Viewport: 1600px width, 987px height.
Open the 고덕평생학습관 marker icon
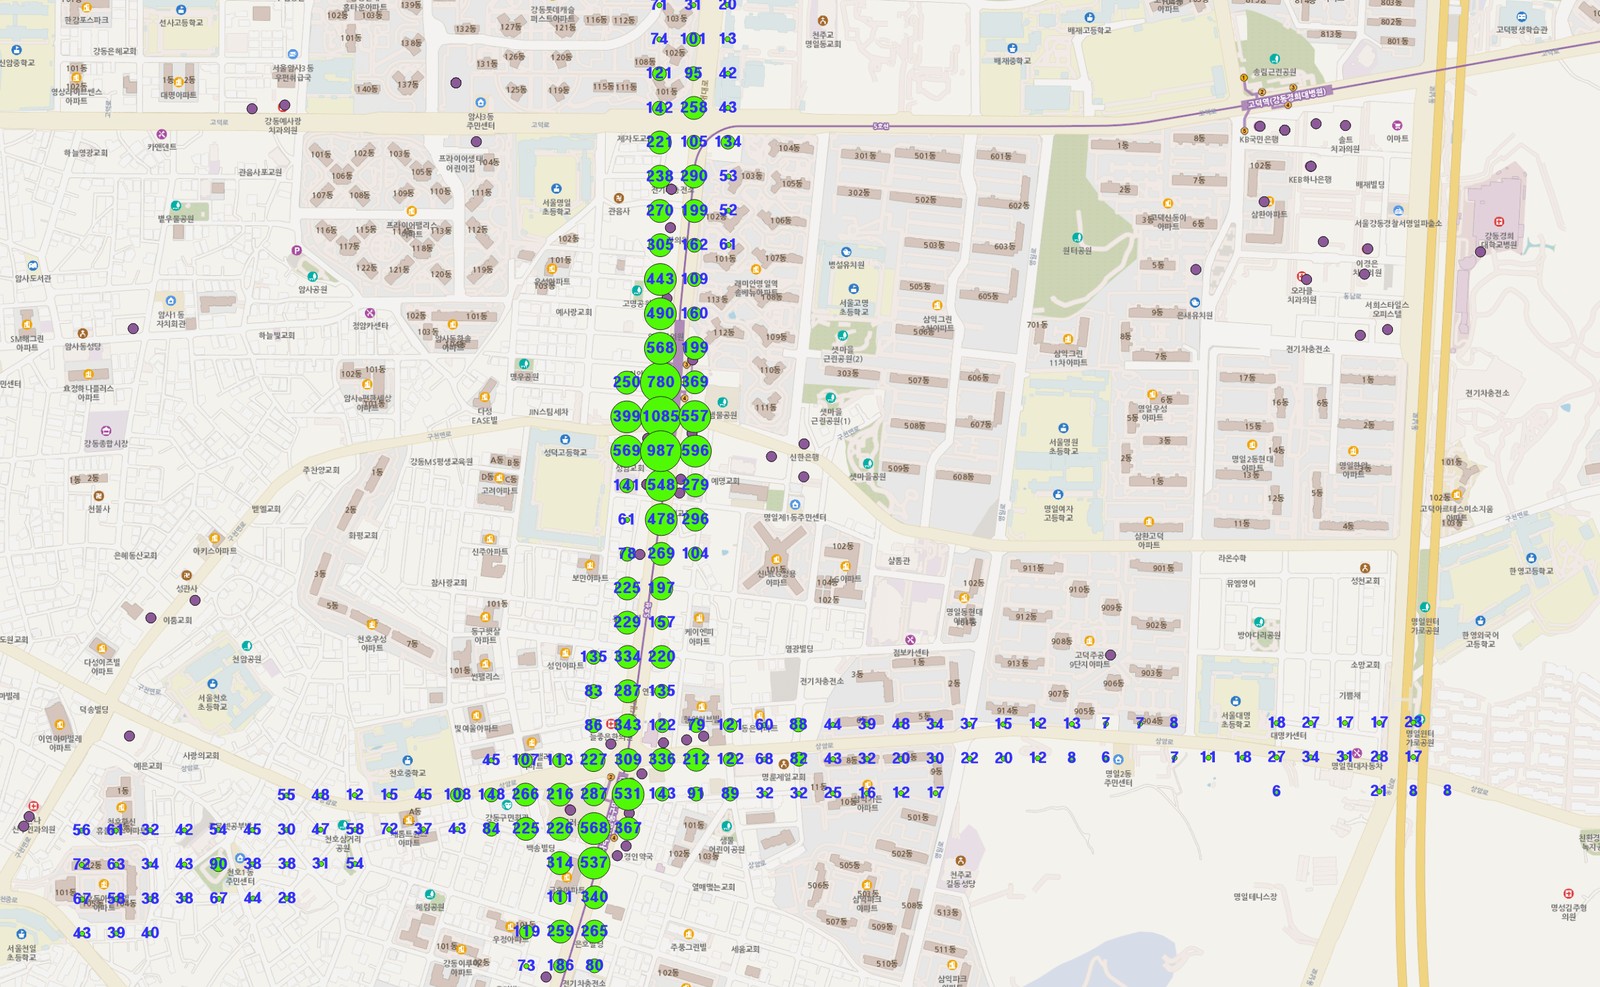pyautogui.click(x=1521, y=17)
